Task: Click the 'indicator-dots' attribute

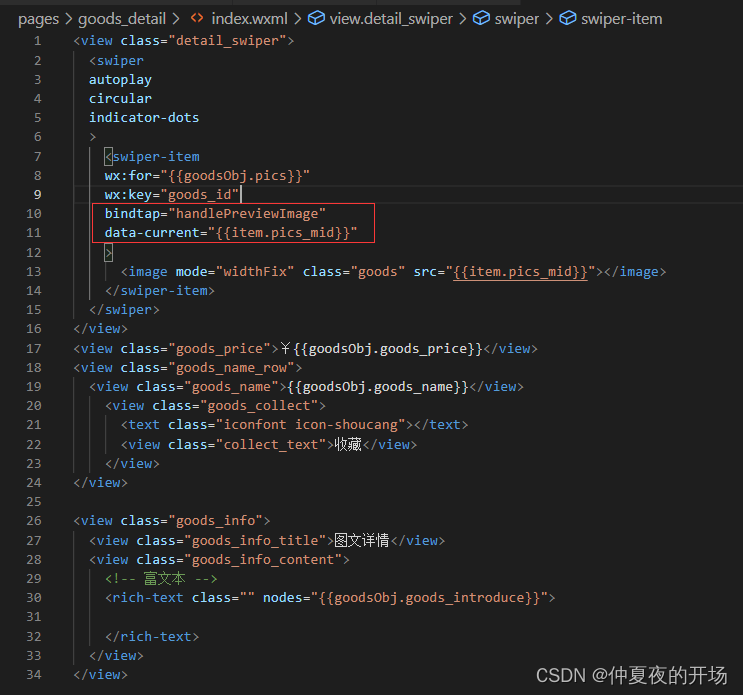Action: [144, 117]
